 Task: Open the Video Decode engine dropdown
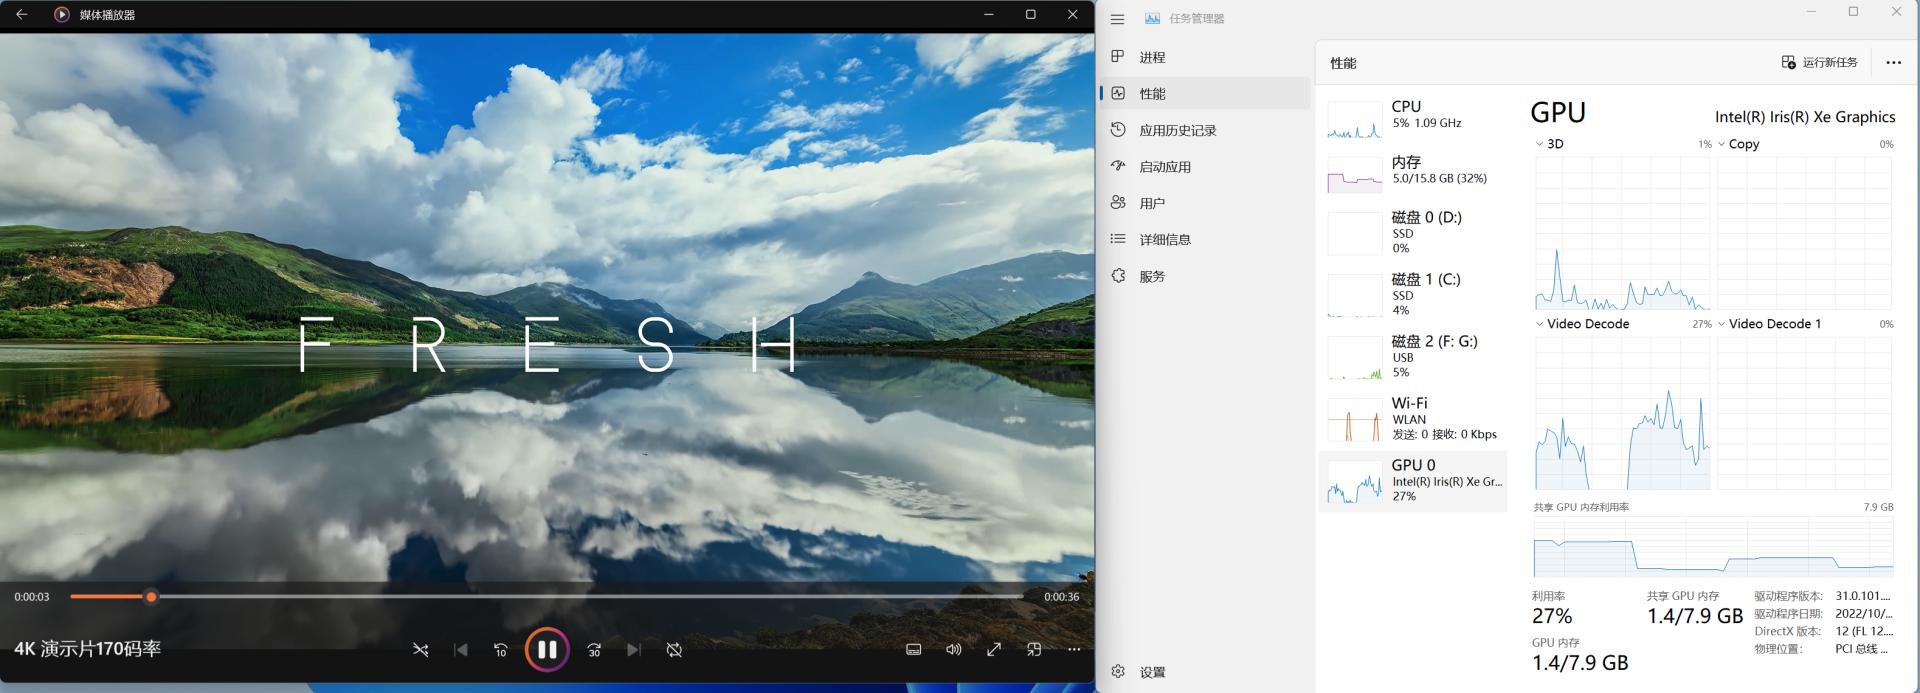(x=1540, y=324)
